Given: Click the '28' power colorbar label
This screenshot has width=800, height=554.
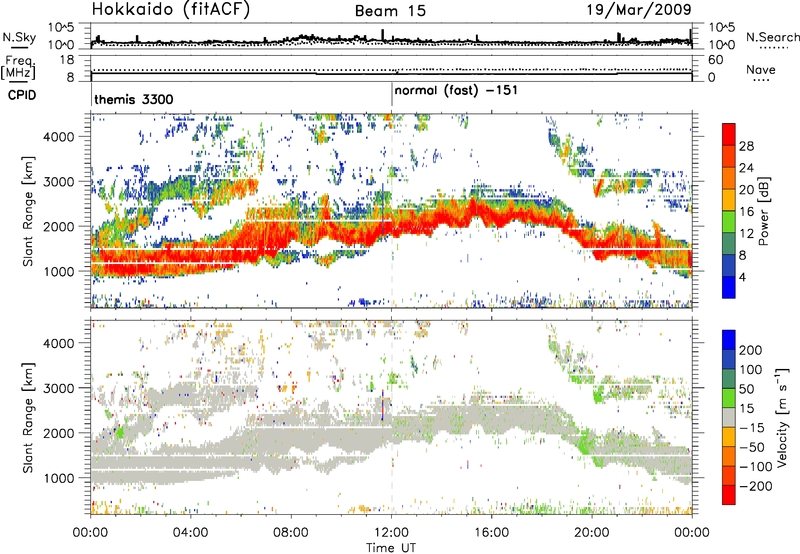Looking at the screenshot, I should 746,146.
